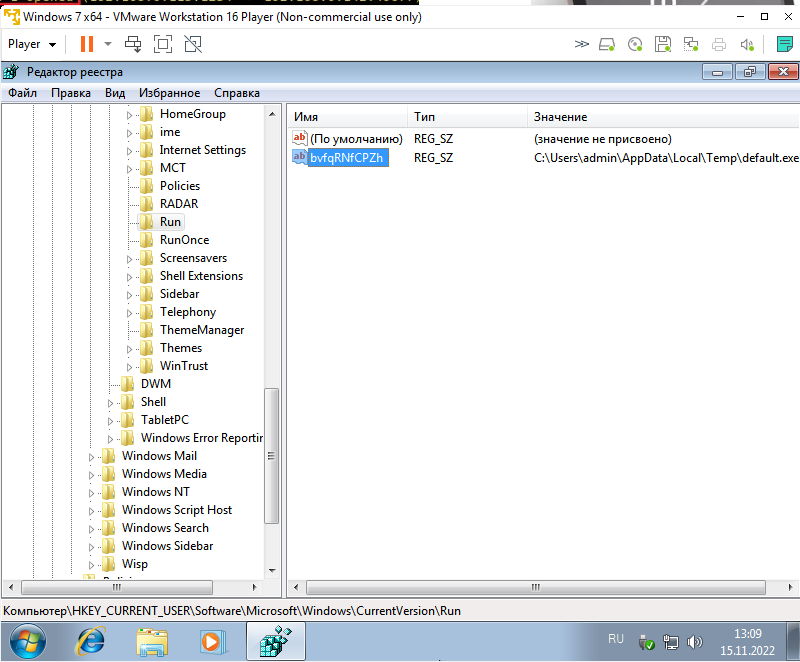Image resolution: width=800 pixels, height=662 pixels.
Task: Click tree pane scroll up arrow
Action: pos(272,114)
